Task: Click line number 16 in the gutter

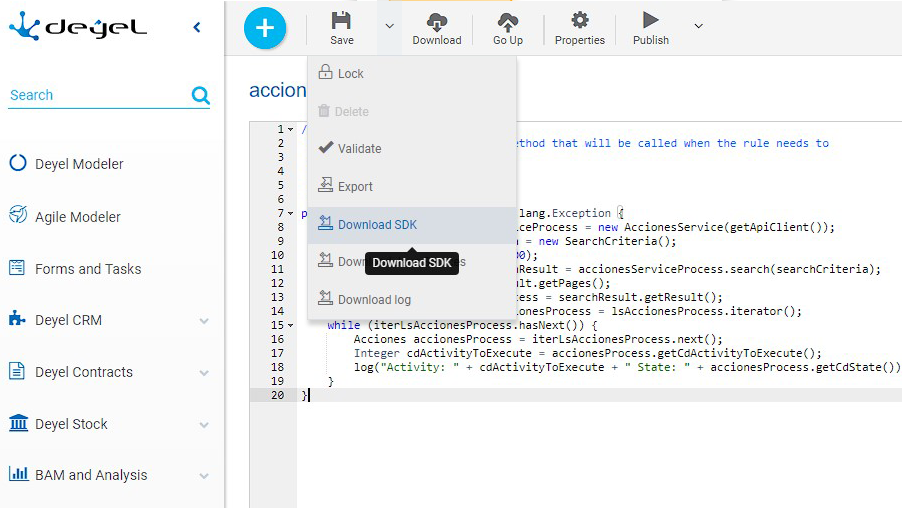Action: point(277,339)
